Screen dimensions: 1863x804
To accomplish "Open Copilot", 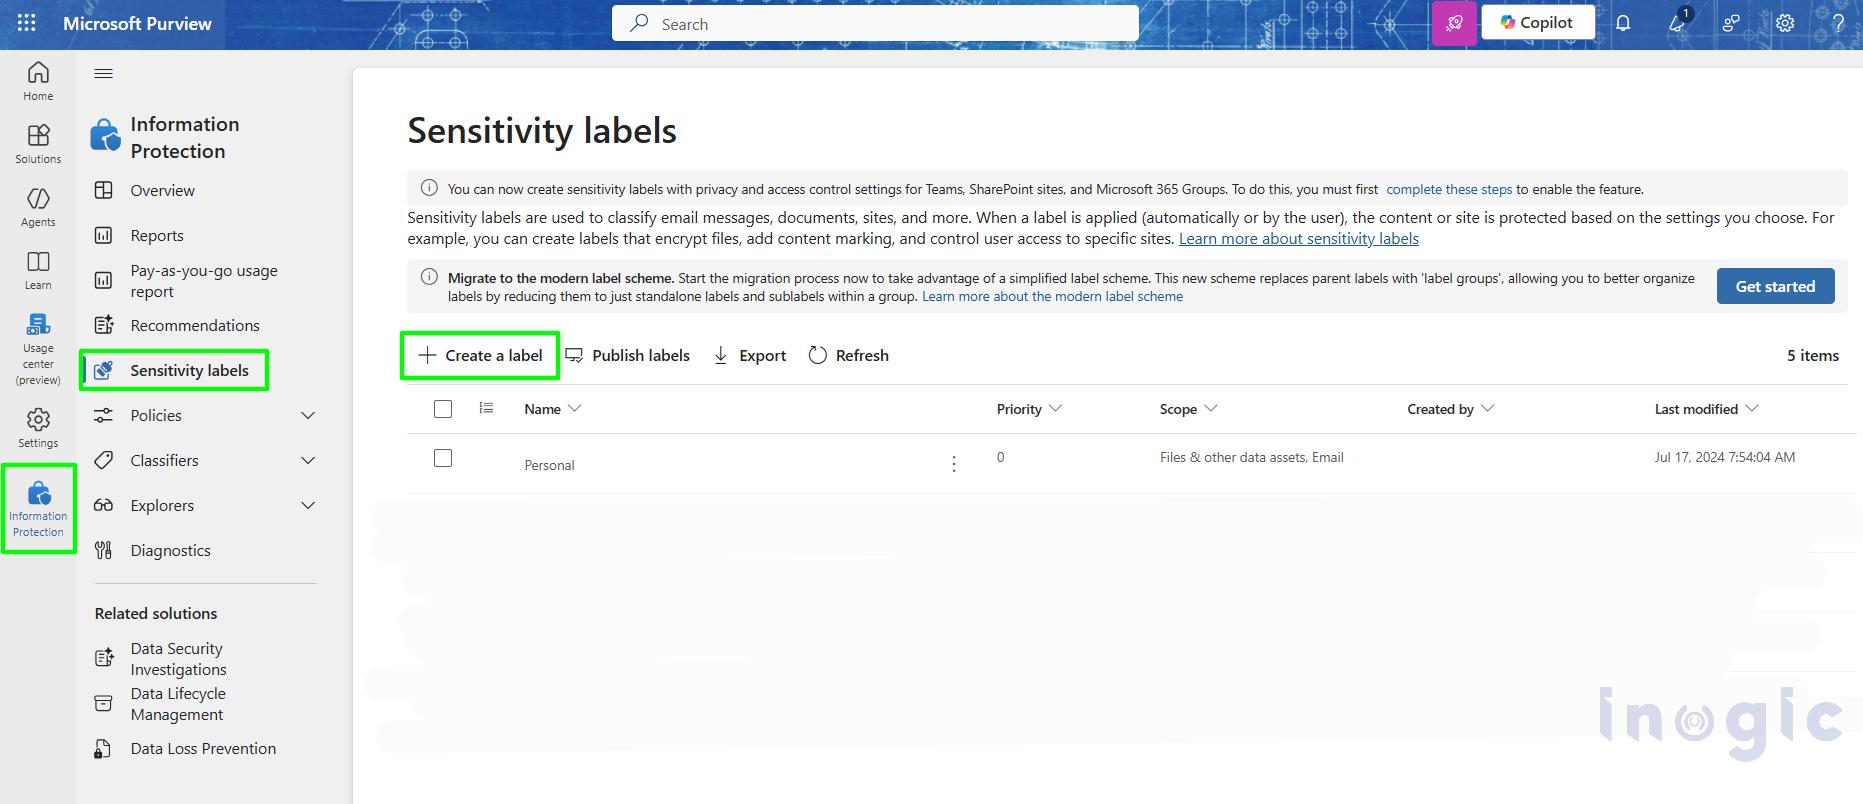I will click(1536, 22).
